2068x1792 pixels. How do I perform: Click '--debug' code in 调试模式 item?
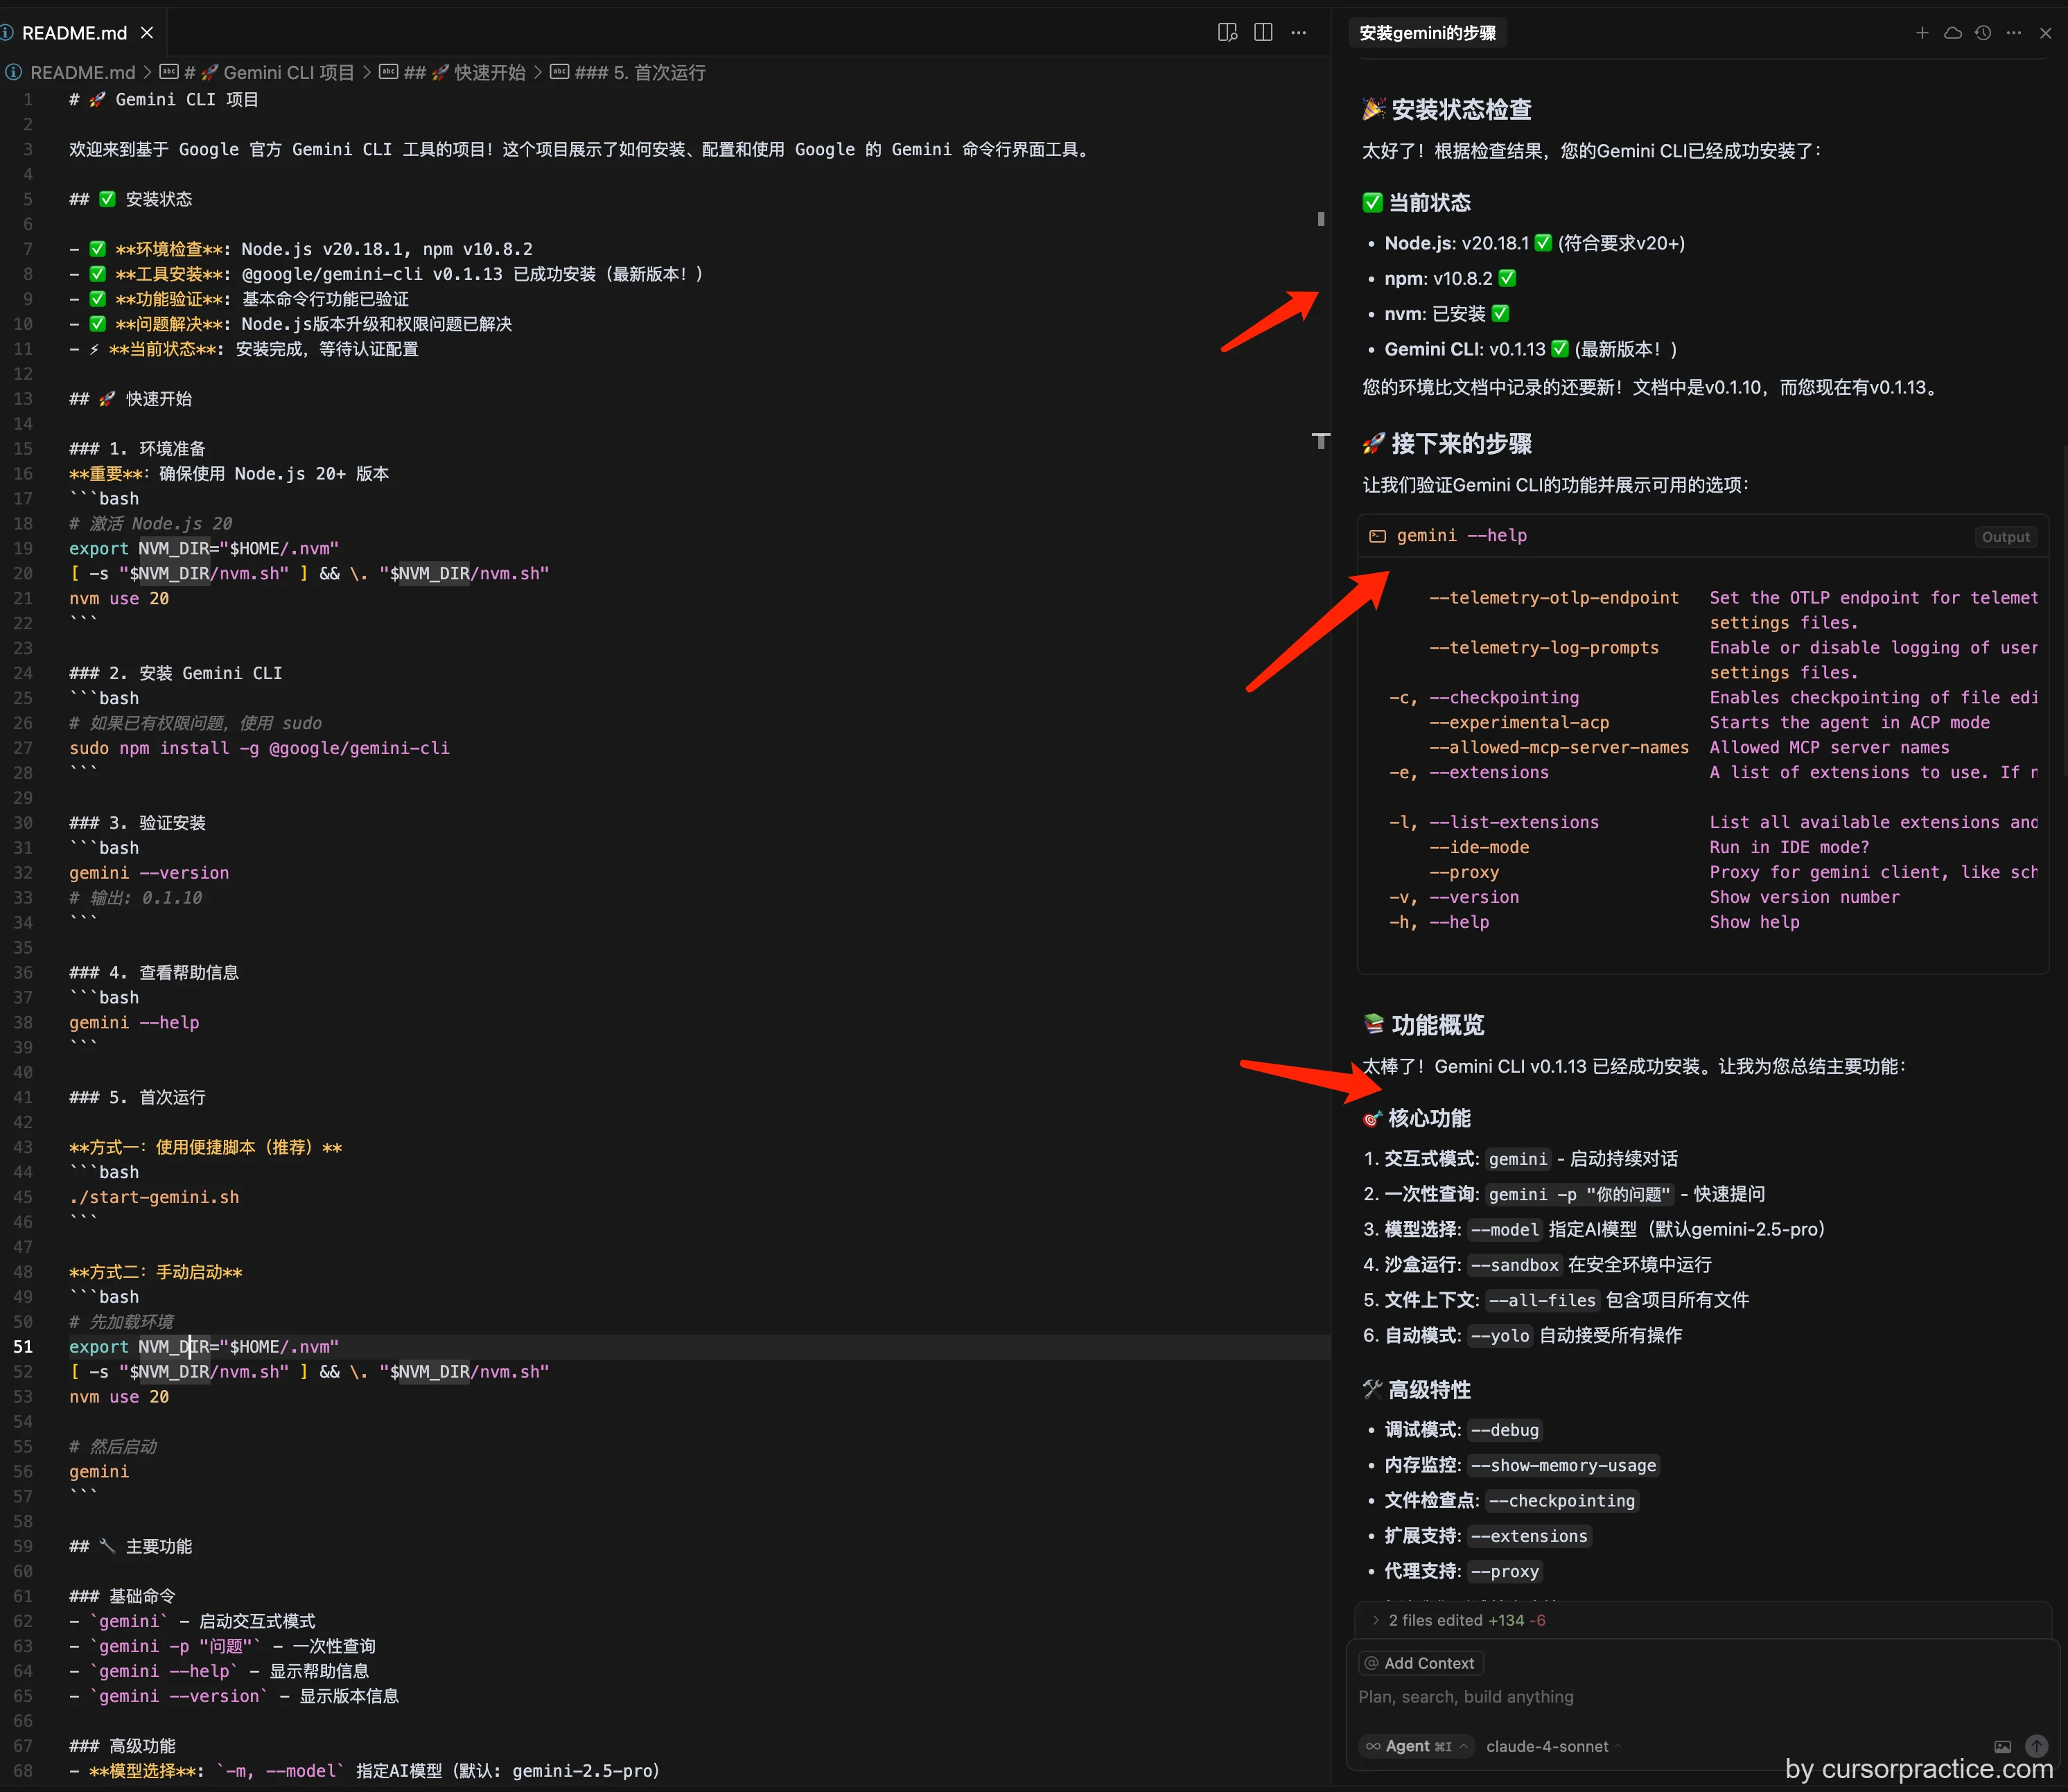(x=1504, y=1430)
